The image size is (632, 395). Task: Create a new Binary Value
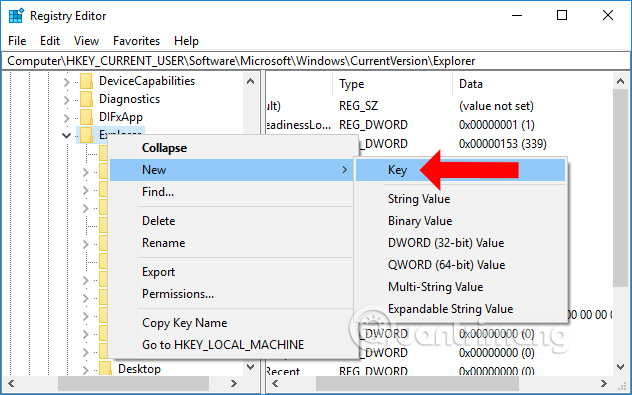[460, 221]
